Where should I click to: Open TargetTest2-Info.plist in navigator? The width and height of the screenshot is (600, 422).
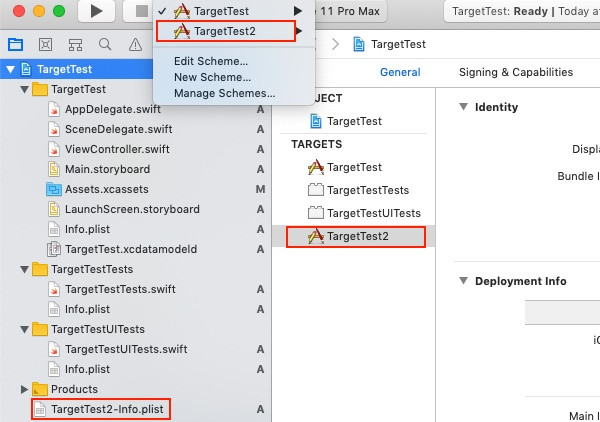pos(101,409)
